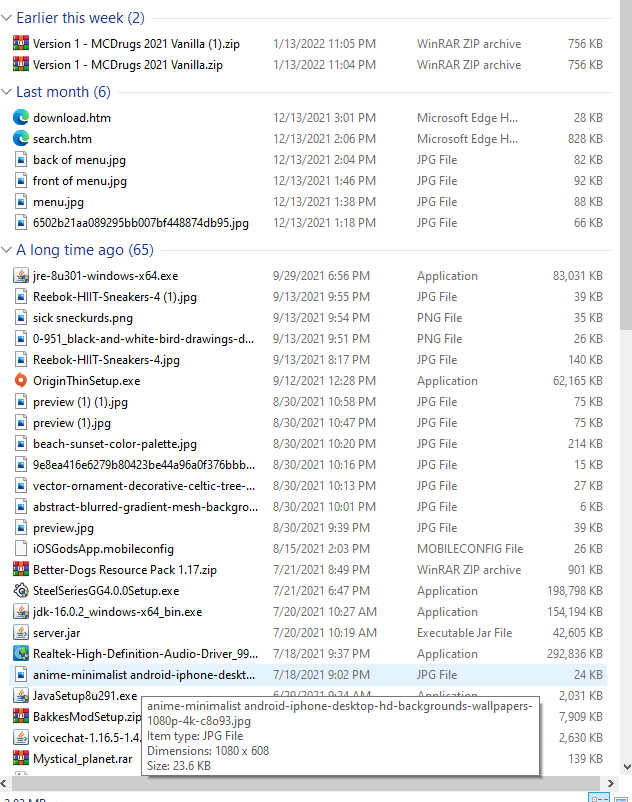The image size is (632, 802).
Task: Click the horizontal scrollbar right arrow
Action: (611, 784)
